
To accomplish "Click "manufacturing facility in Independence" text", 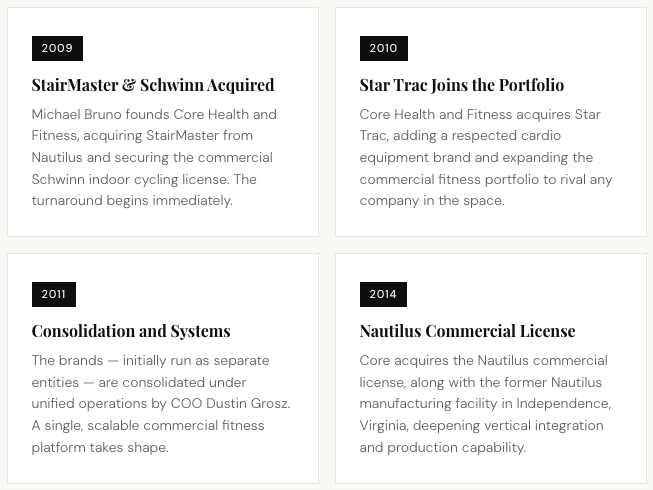I will pyautogui.click(x=482, y=403).
